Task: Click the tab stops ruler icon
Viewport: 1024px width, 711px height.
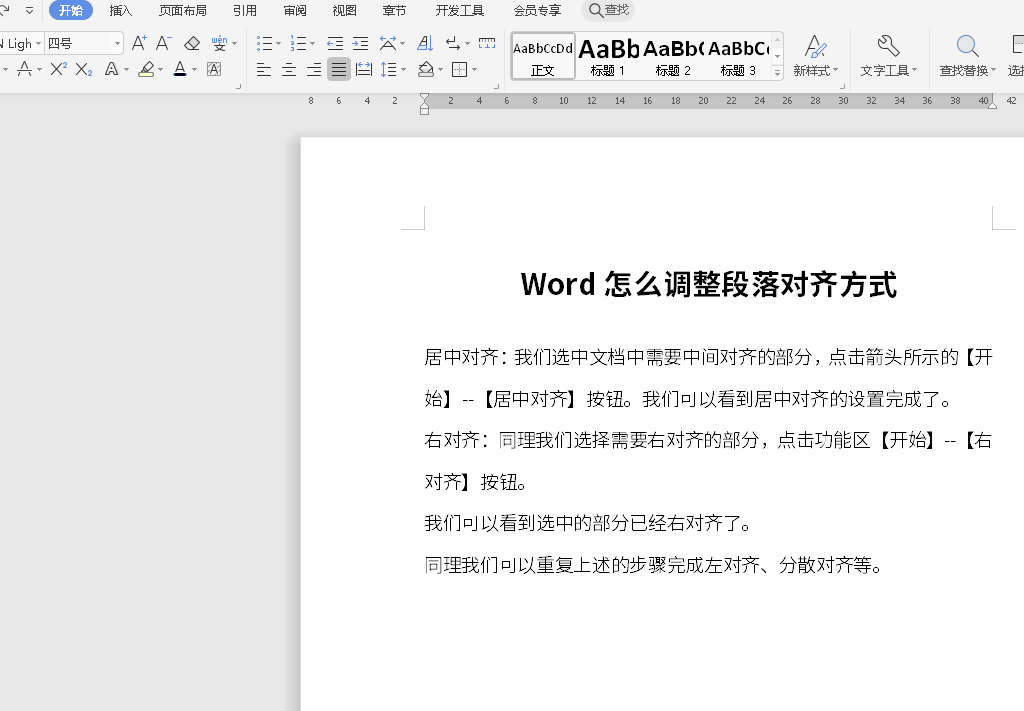Action: [487, 44]
